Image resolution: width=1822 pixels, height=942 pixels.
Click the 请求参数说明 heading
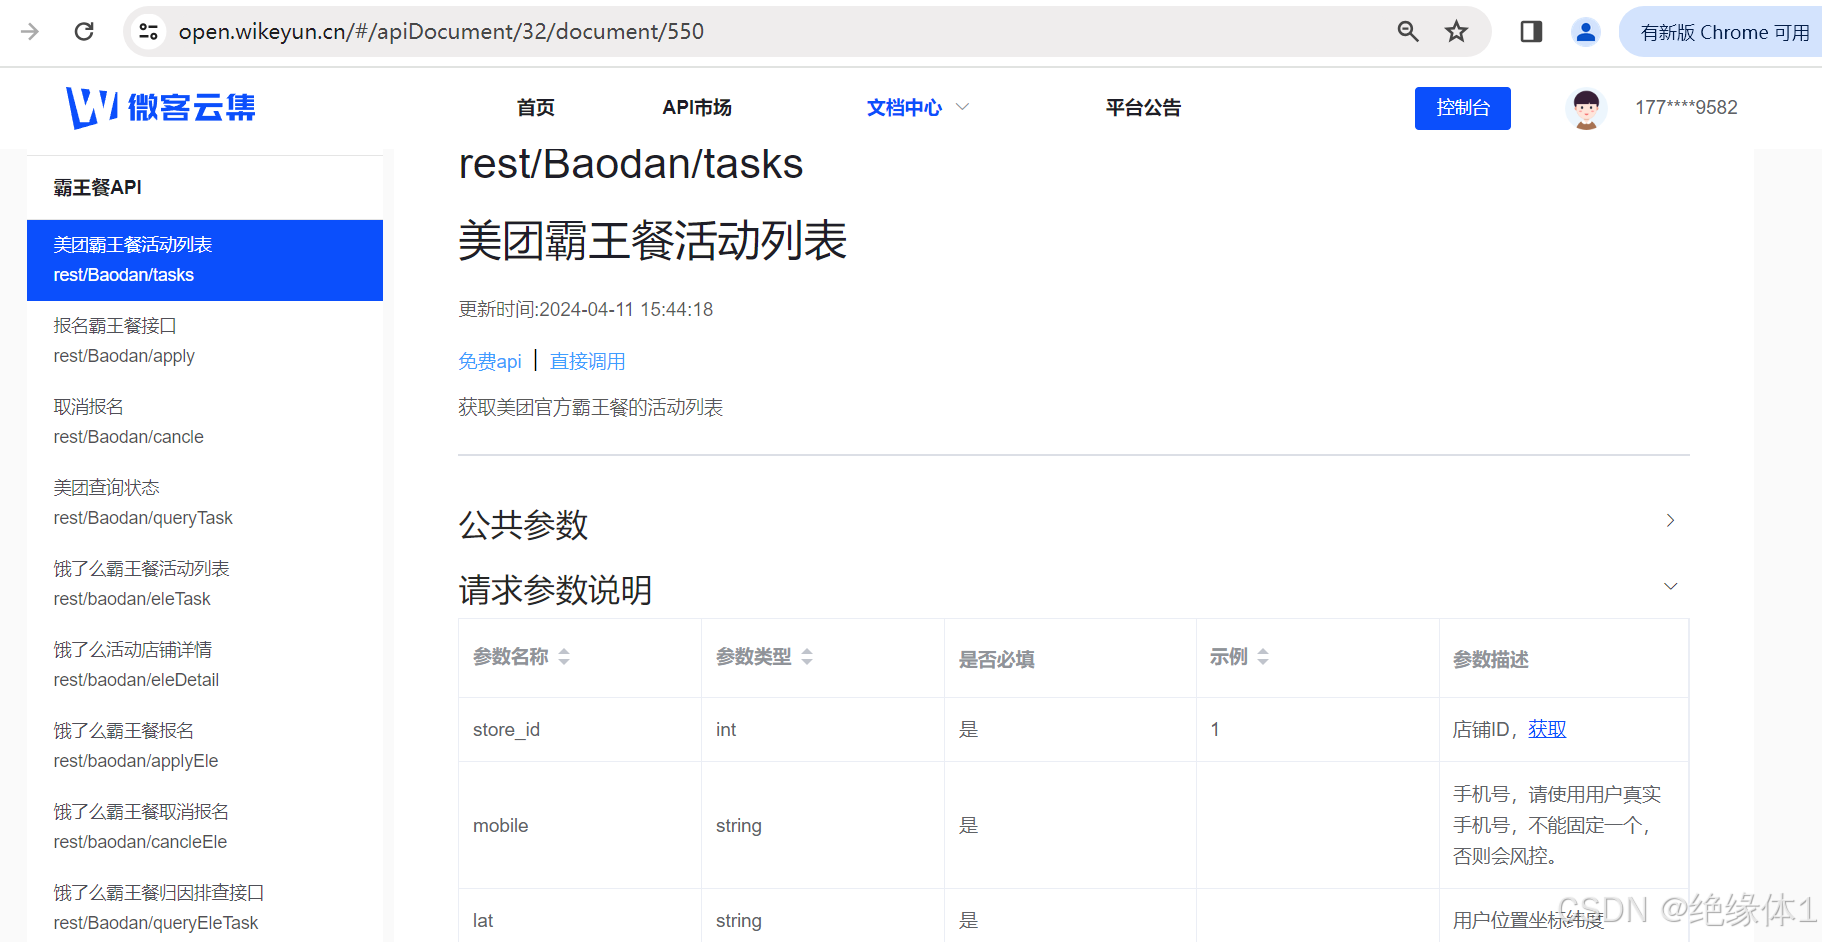tap(555, 590)
